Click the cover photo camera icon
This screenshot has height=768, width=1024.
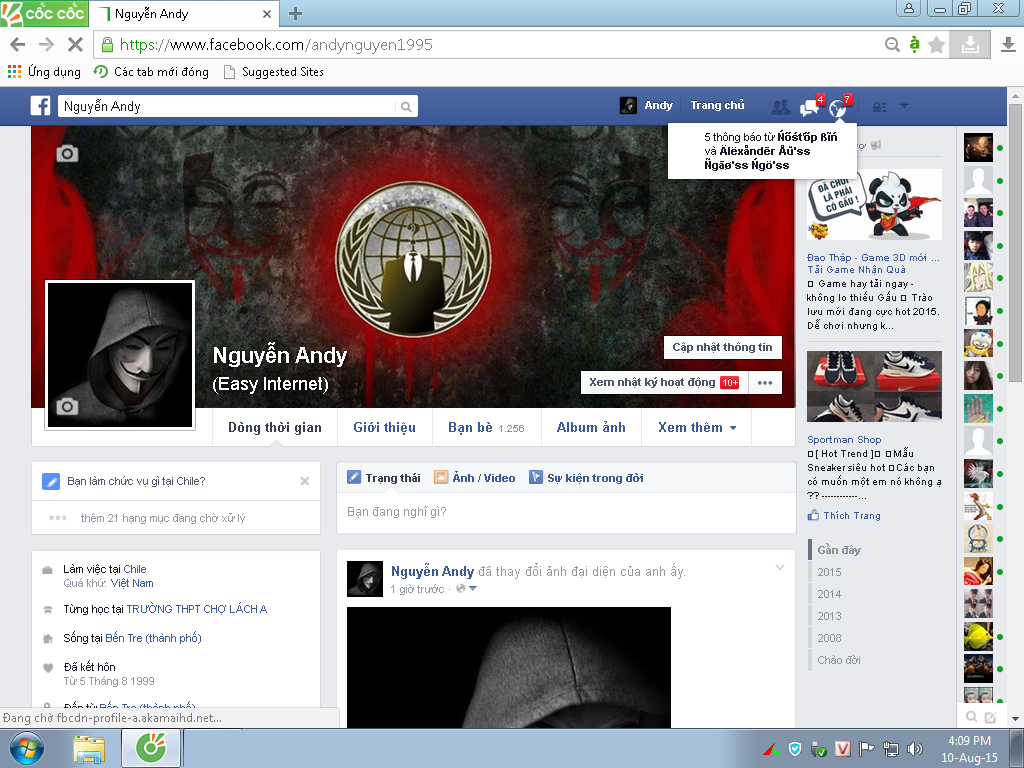tap(67, 154)
